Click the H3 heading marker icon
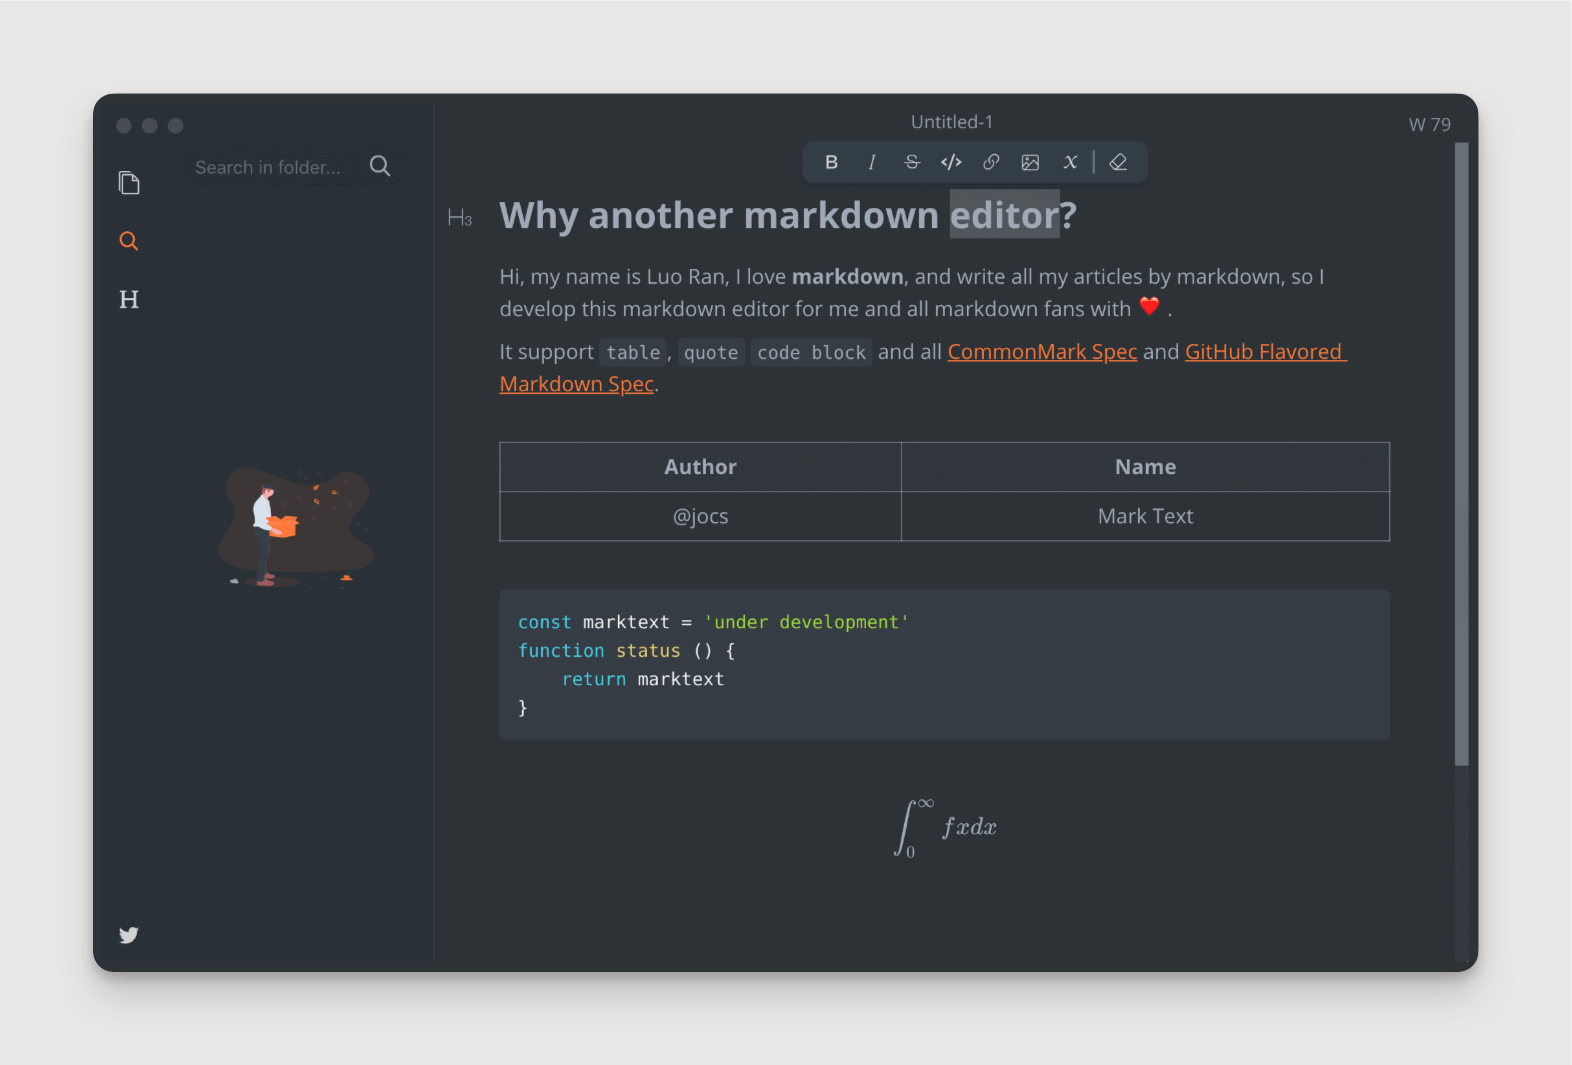Image resolution: width=1572 pixels, height=1065 pixels. pos(460,218)
